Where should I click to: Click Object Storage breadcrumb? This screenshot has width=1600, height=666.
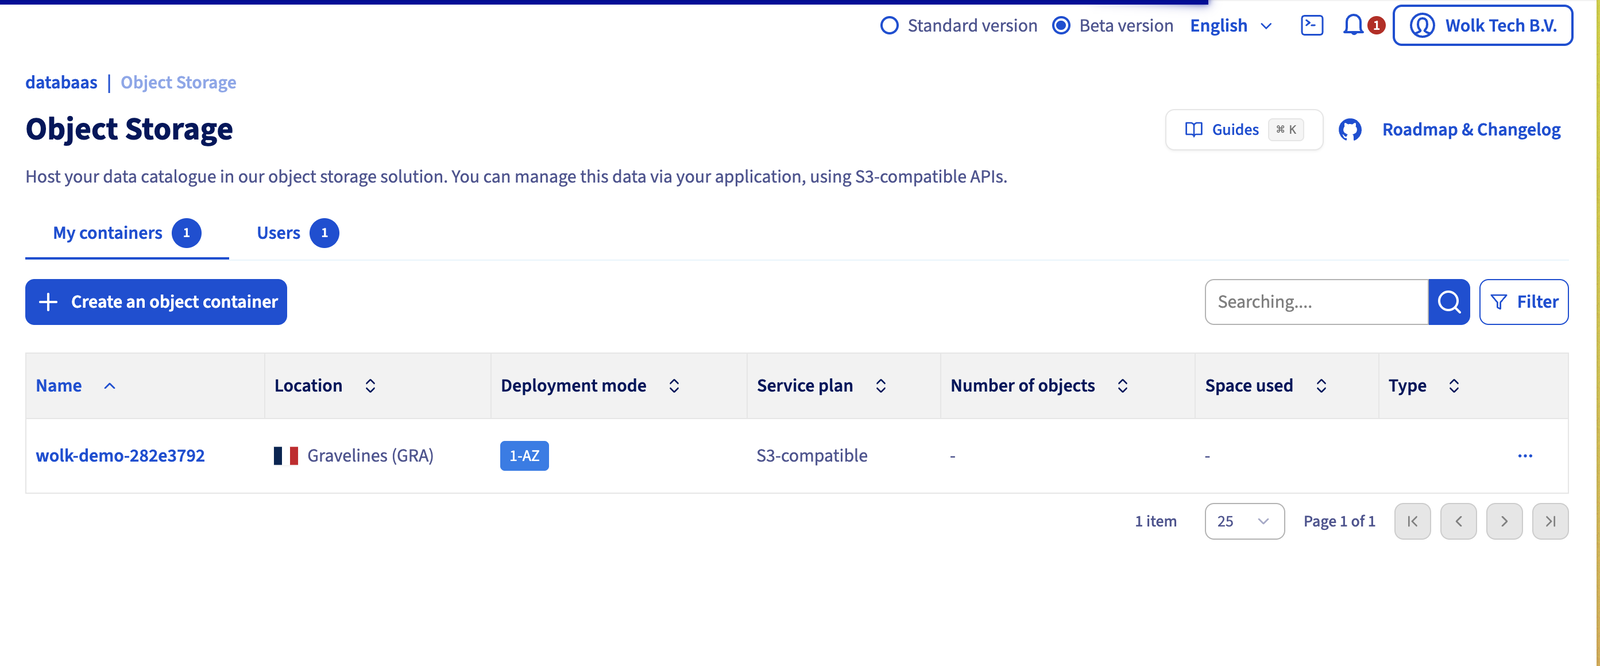179,83
